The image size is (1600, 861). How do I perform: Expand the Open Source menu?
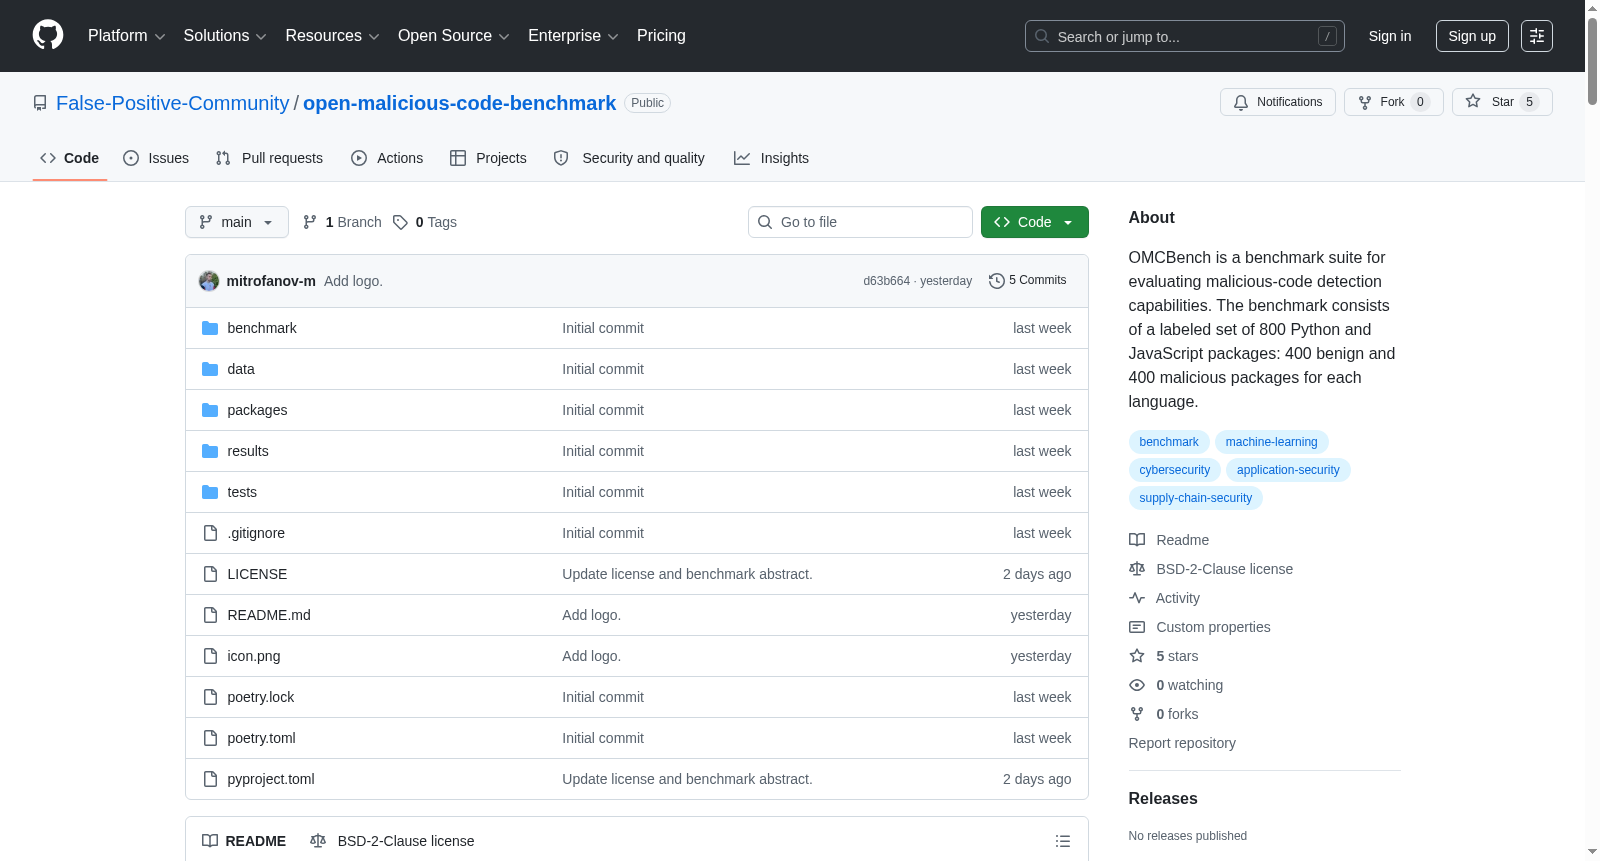coord(454,36)
